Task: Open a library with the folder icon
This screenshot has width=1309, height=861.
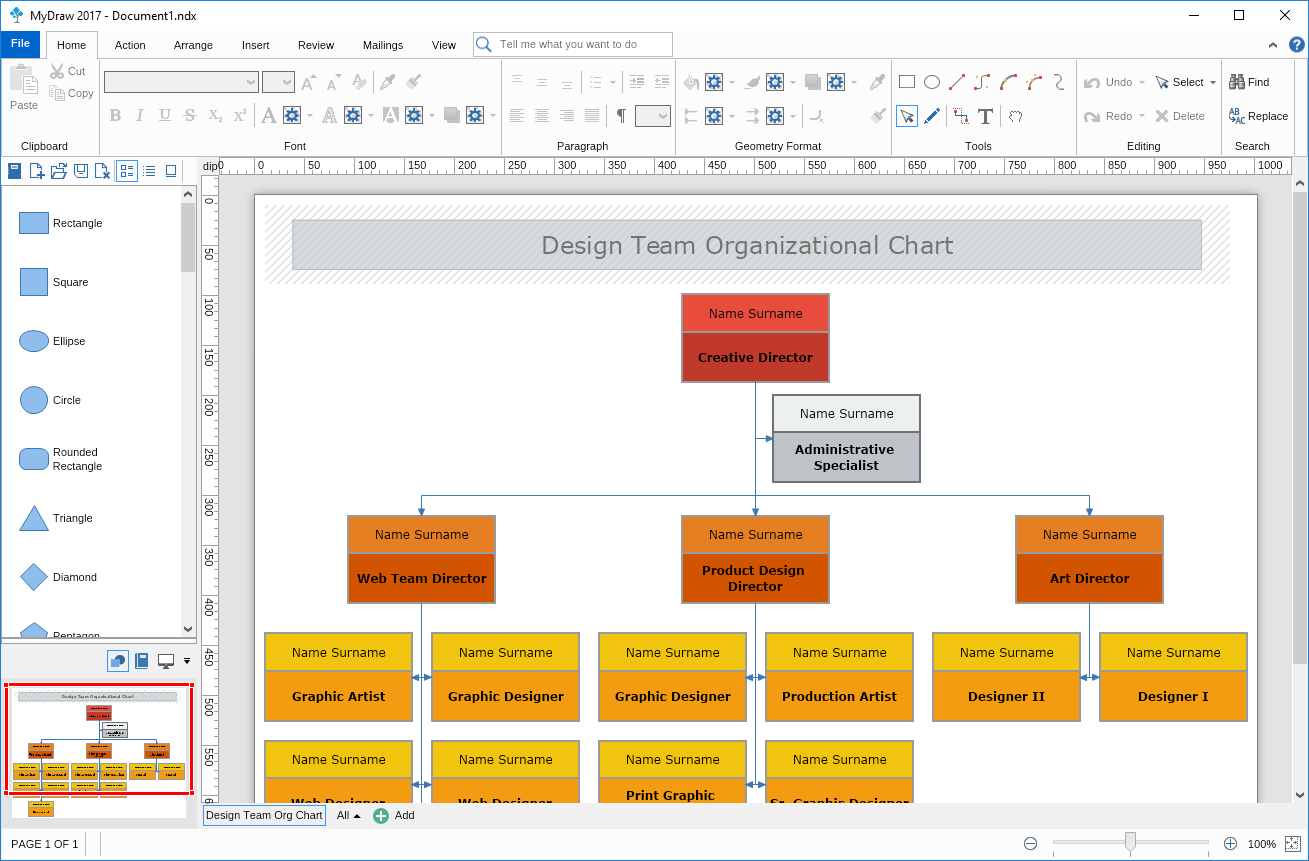Action: pos(59,171)
